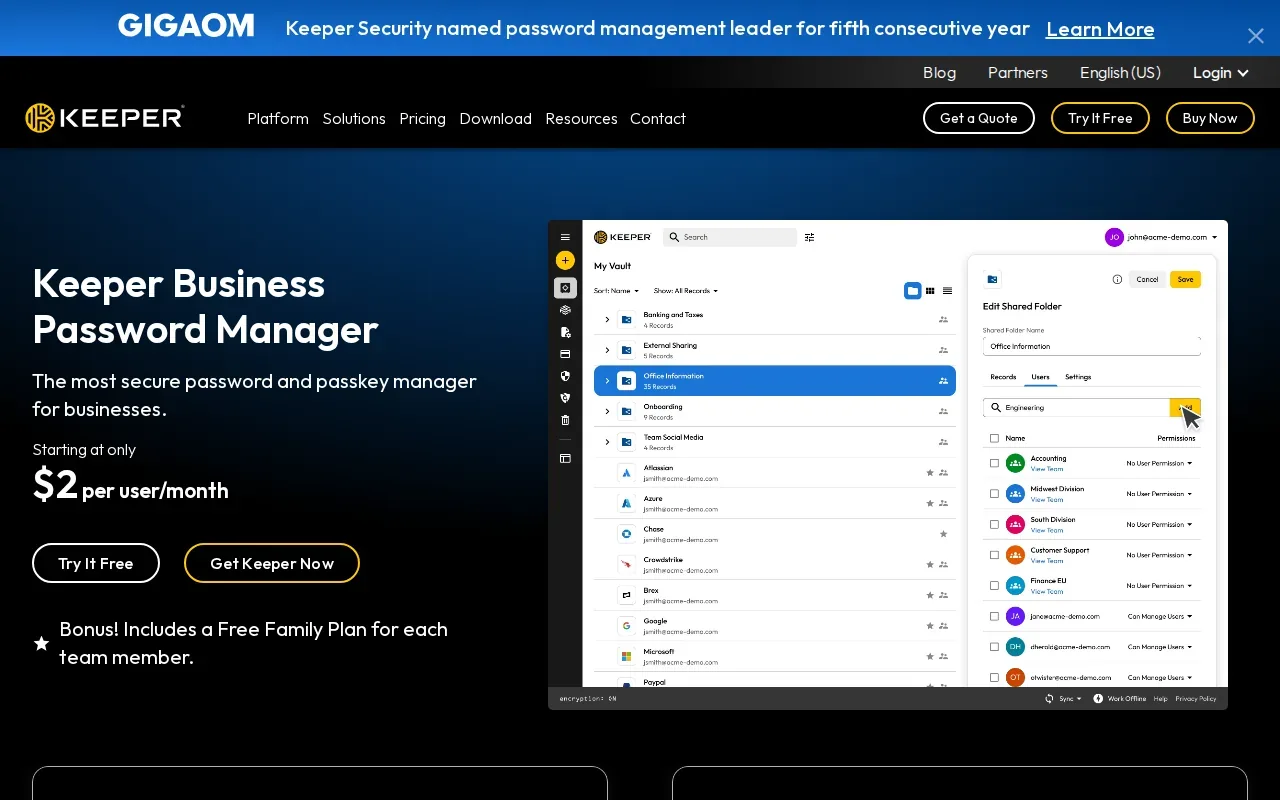This screenshot has height=800, width=1280.
Task: Check the select-all Name checkbox
Action: click(994, 438)
